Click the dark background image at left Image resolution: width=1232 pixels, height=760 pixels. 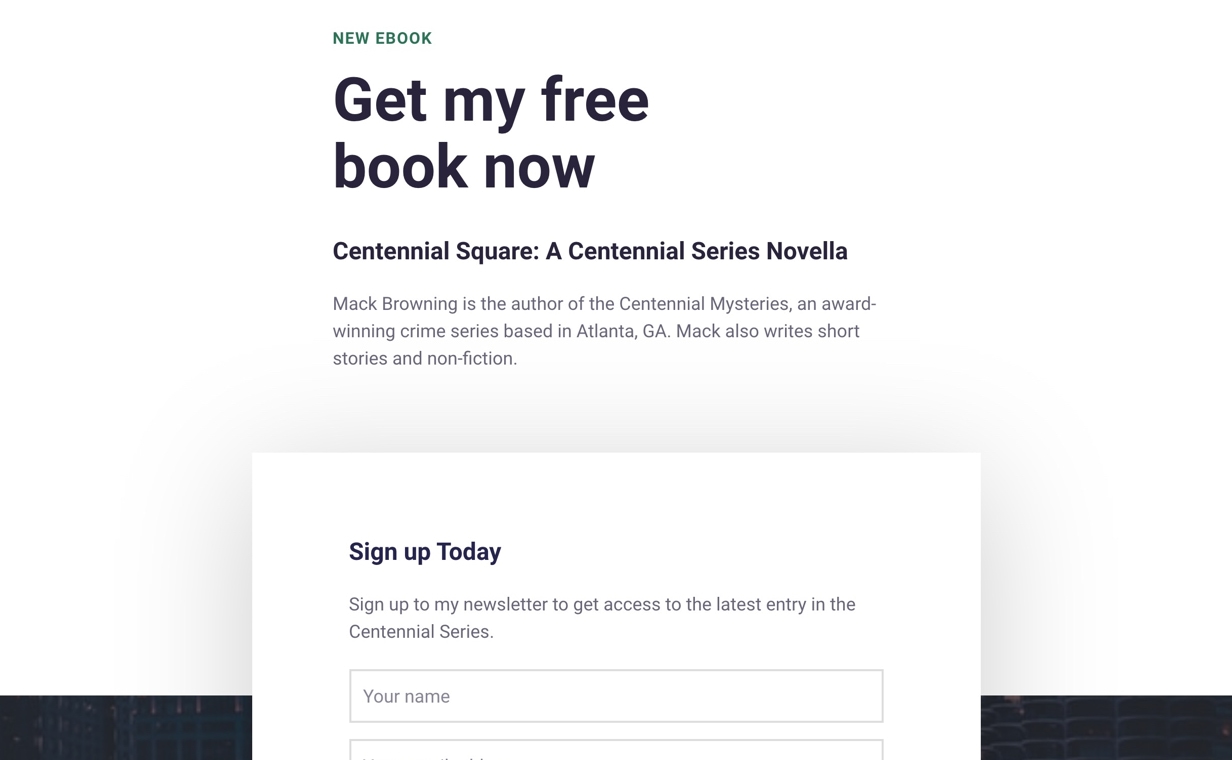coord(125,728)
